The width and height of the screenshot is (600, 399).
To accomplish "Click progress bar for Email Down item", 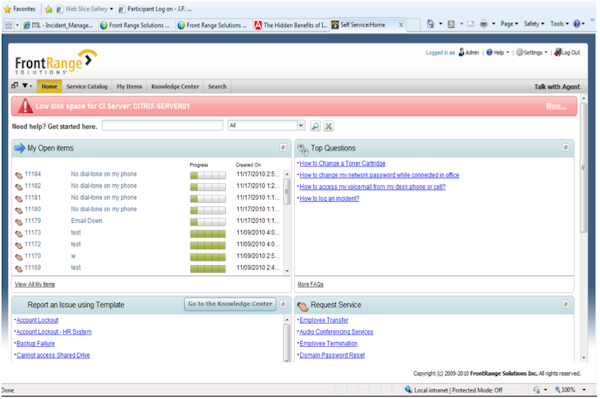I will point(208,222).
